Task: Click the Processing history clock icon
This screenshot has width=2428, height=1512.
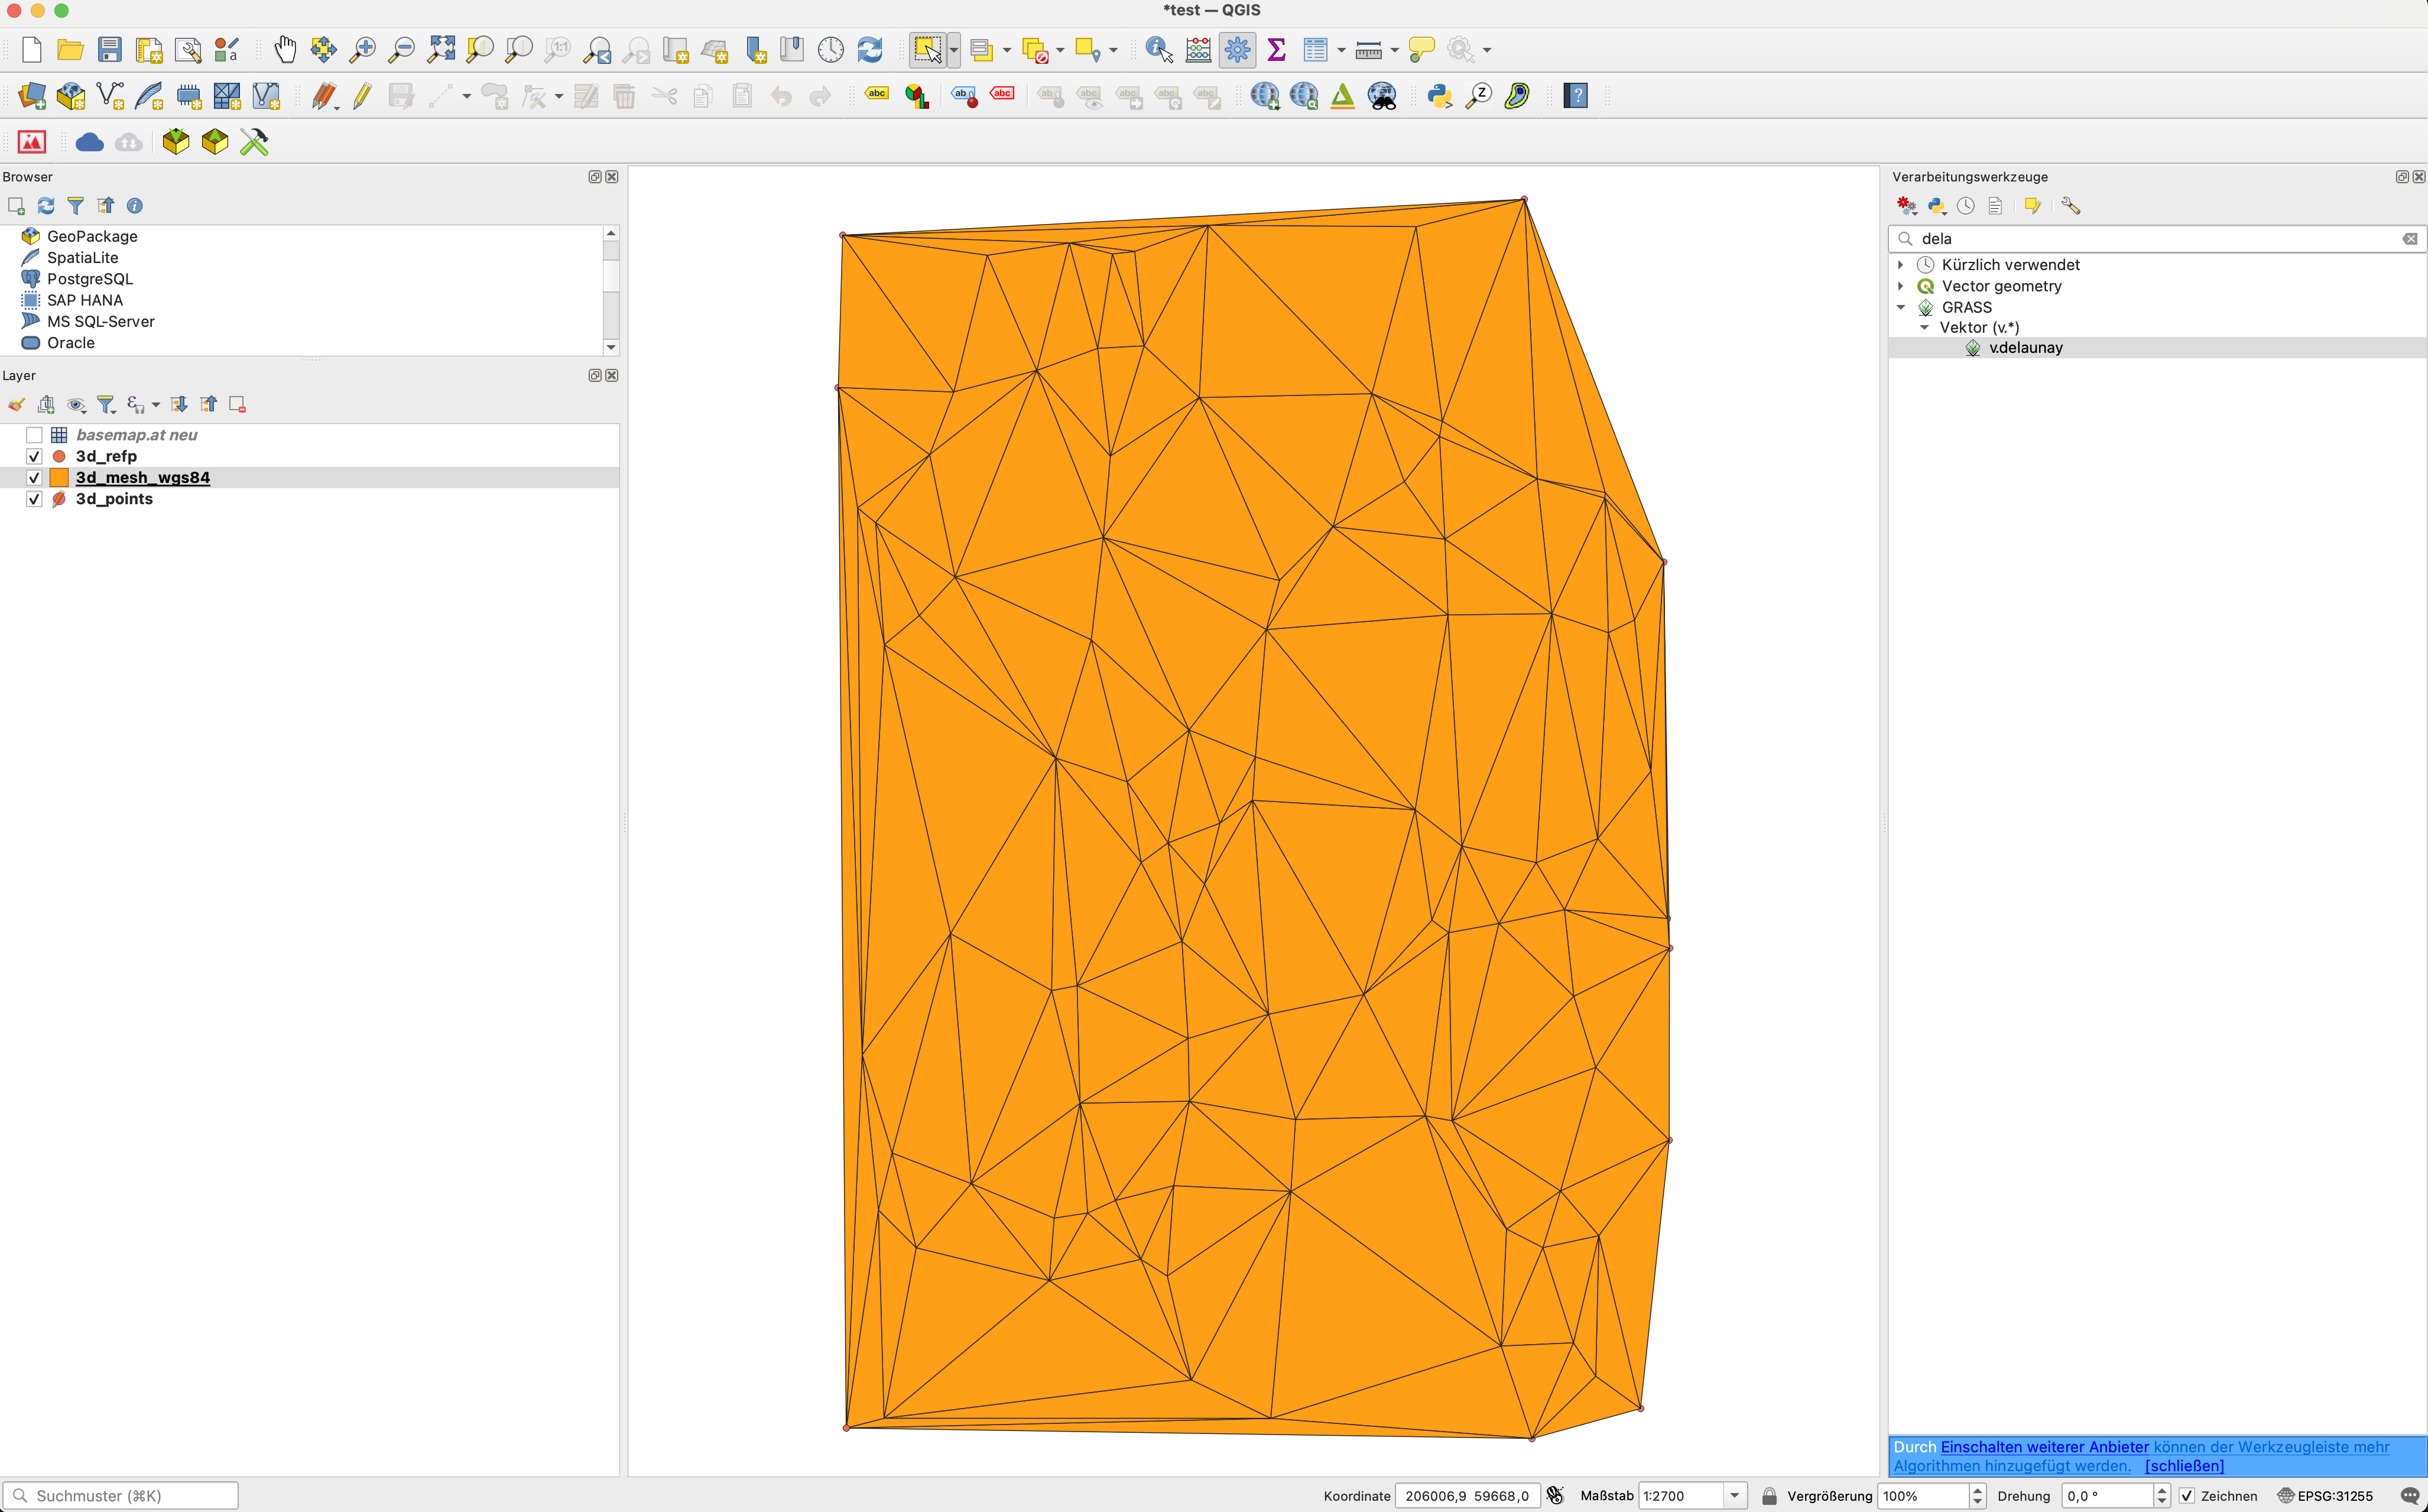Action: (x=1966, y=206)
